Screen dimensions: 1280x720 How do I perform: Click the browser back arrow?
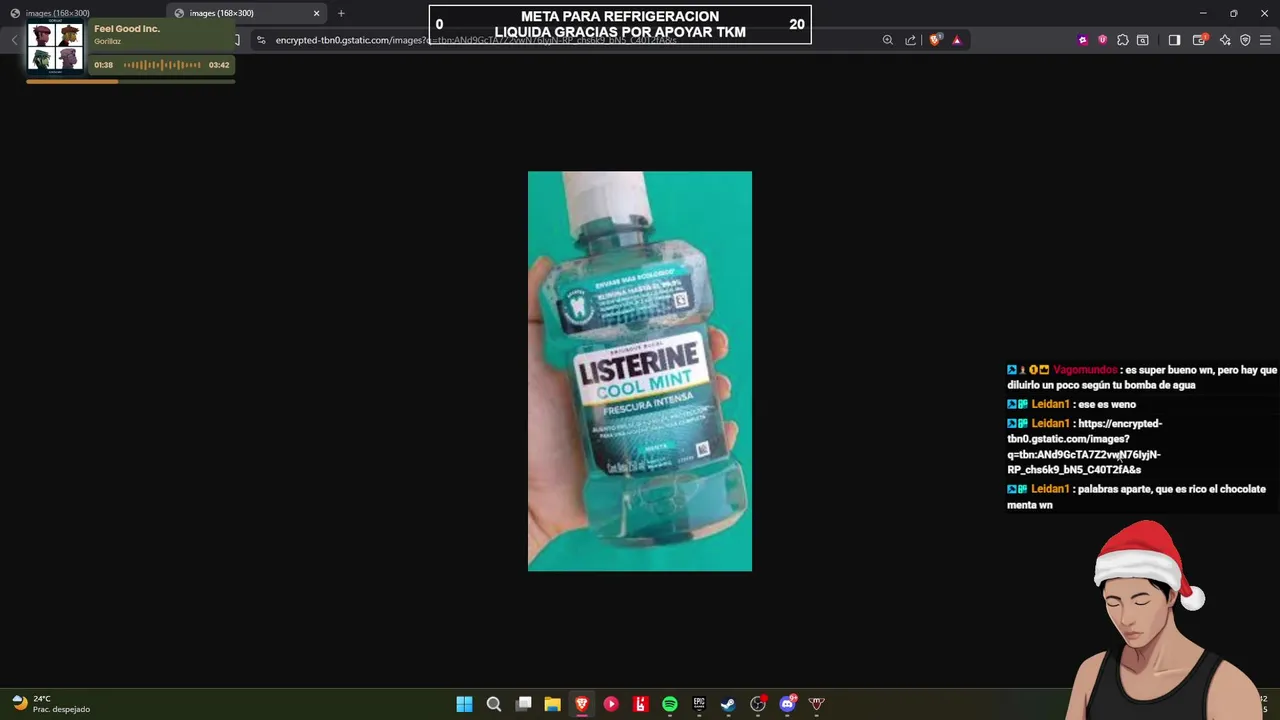tap(14, 40)
